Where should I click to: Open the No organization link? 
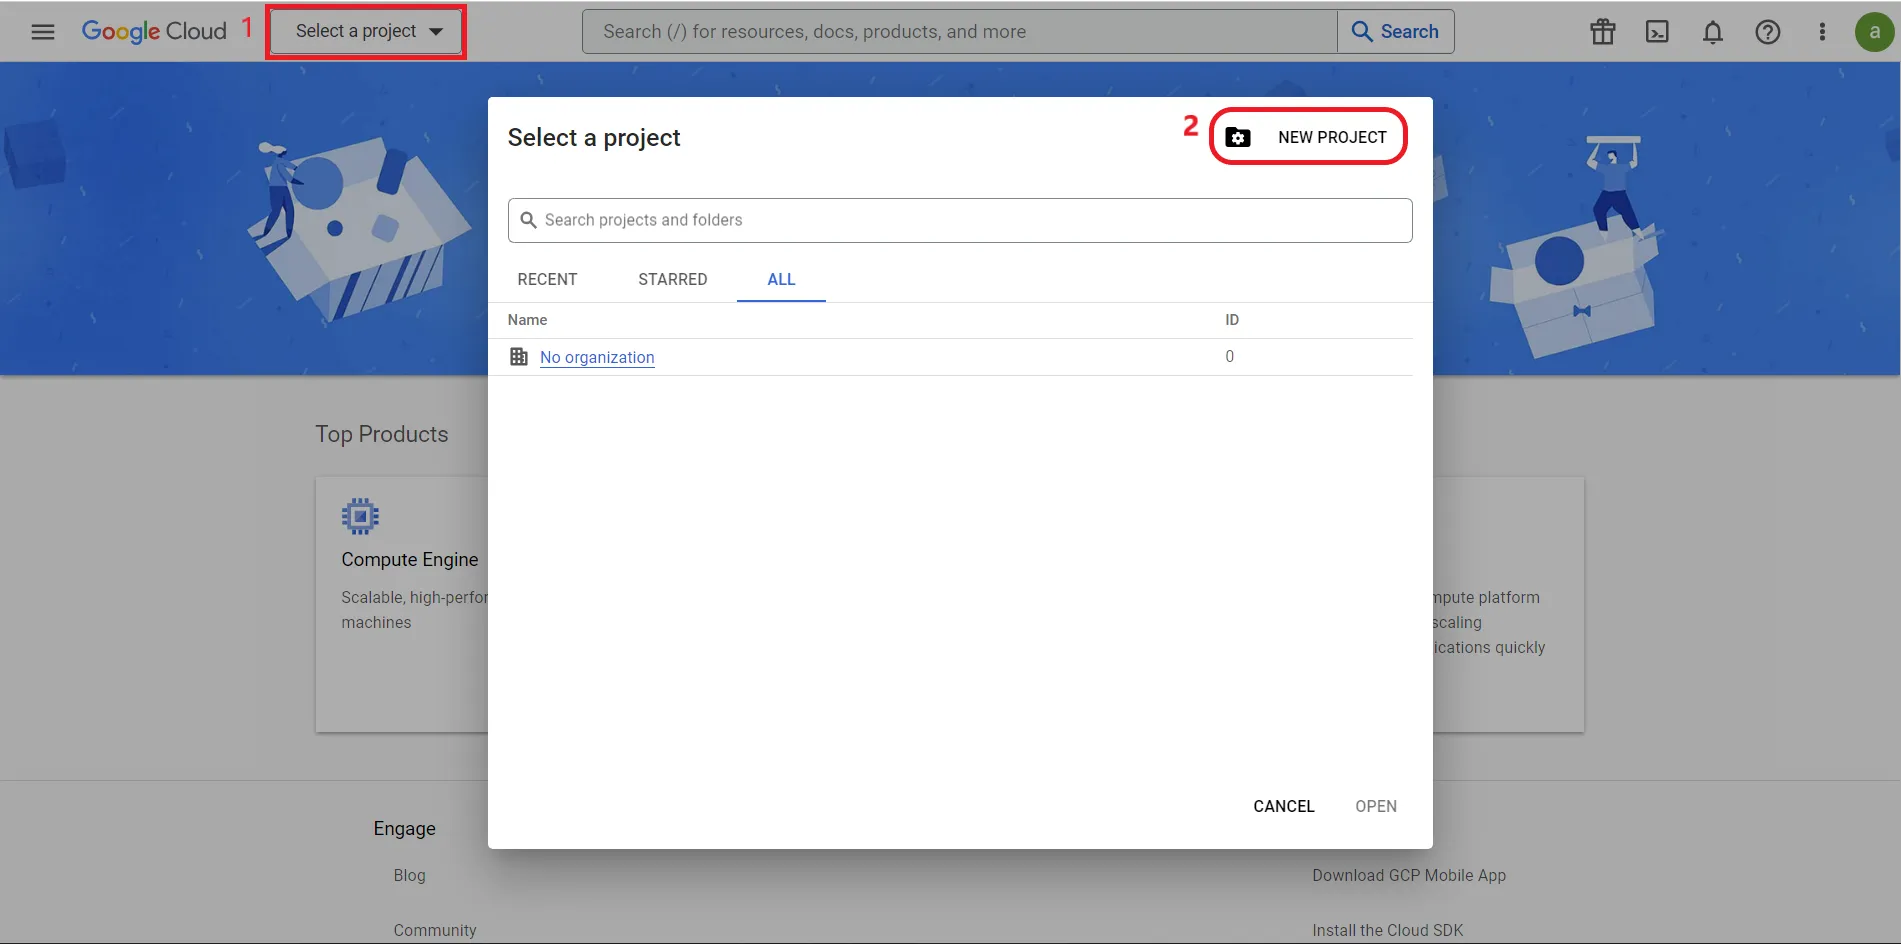point(597,357)
